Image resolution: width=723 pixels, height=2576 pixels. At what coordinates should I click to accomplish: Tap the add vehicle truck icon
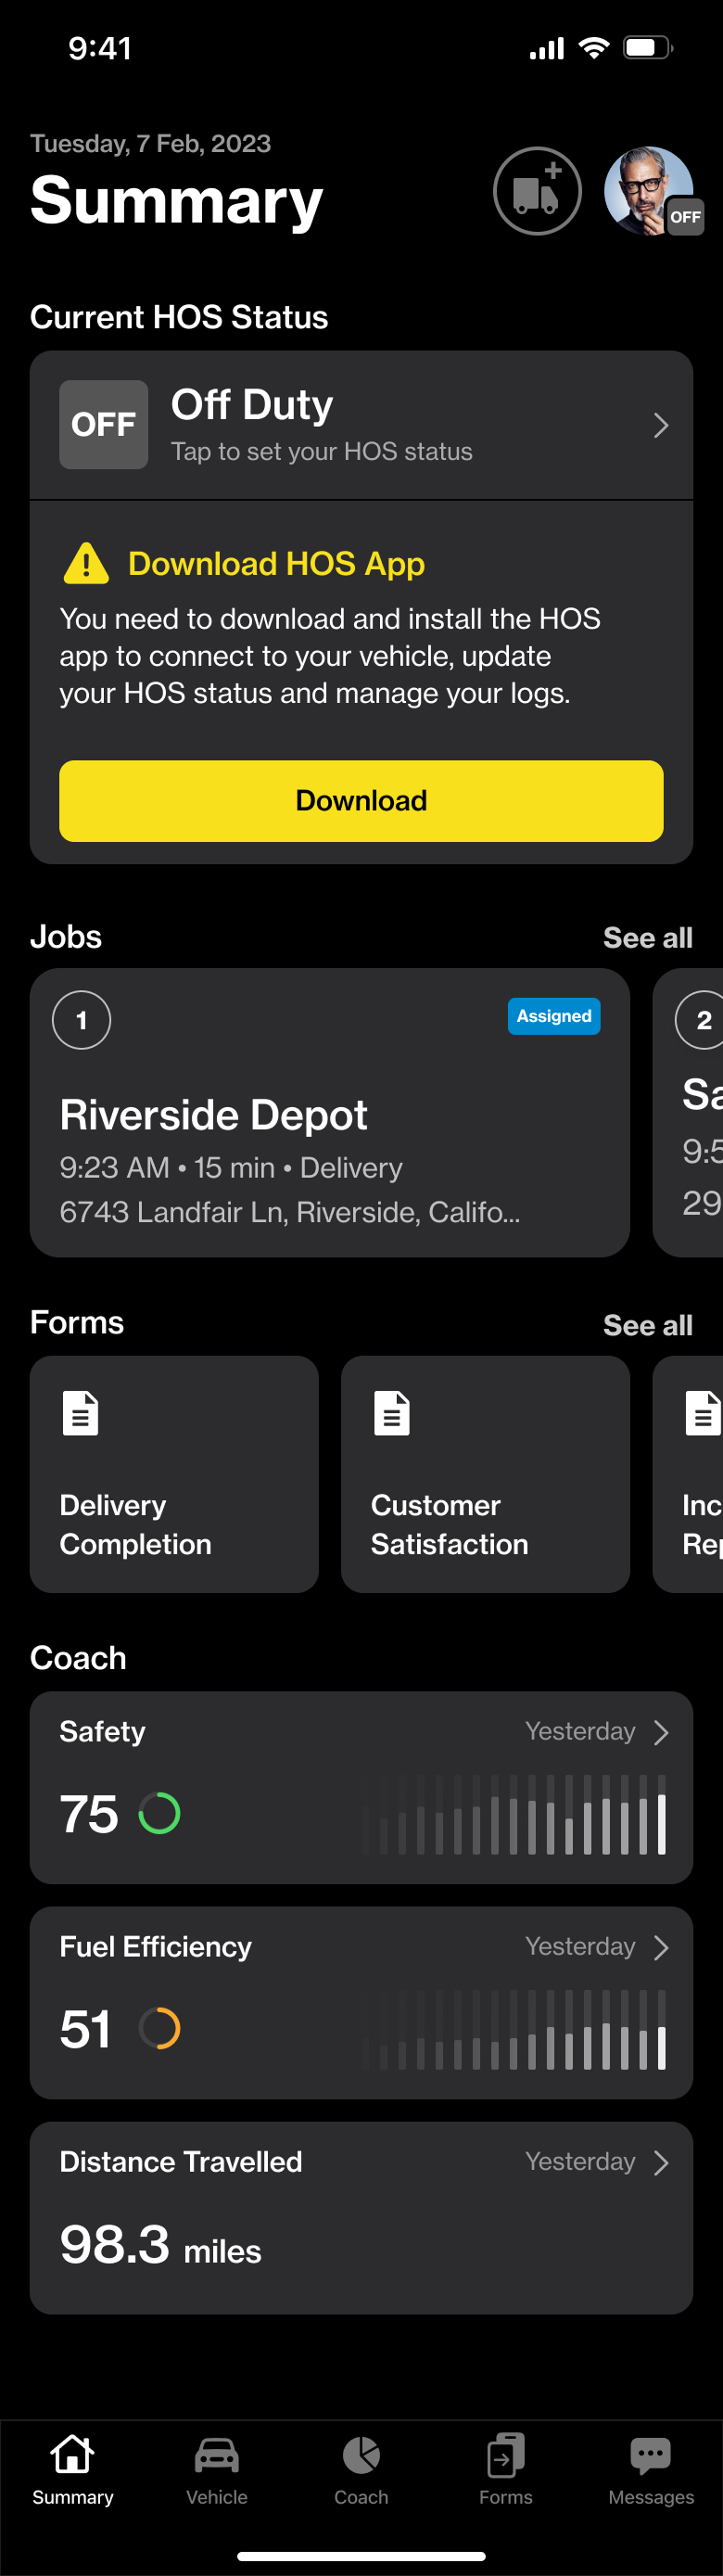click(x=537, y=191)
